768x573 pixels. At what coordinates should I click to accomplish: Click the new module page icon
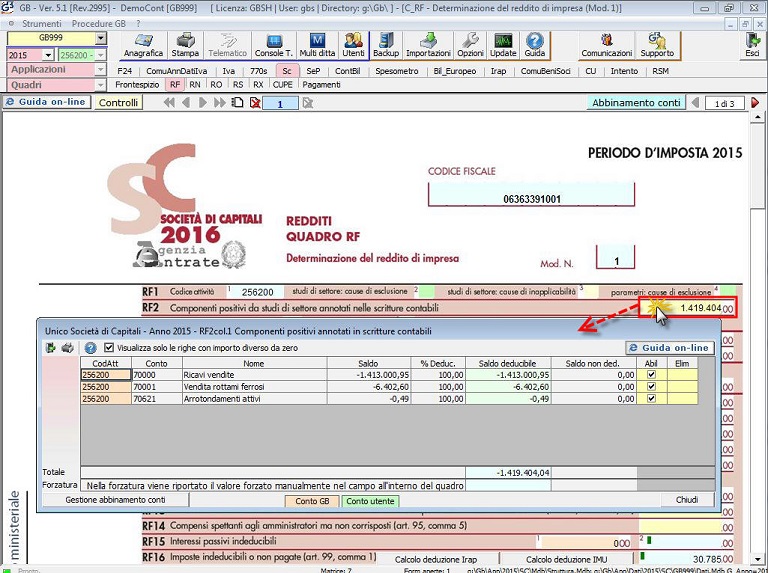[x=238, y=103]
